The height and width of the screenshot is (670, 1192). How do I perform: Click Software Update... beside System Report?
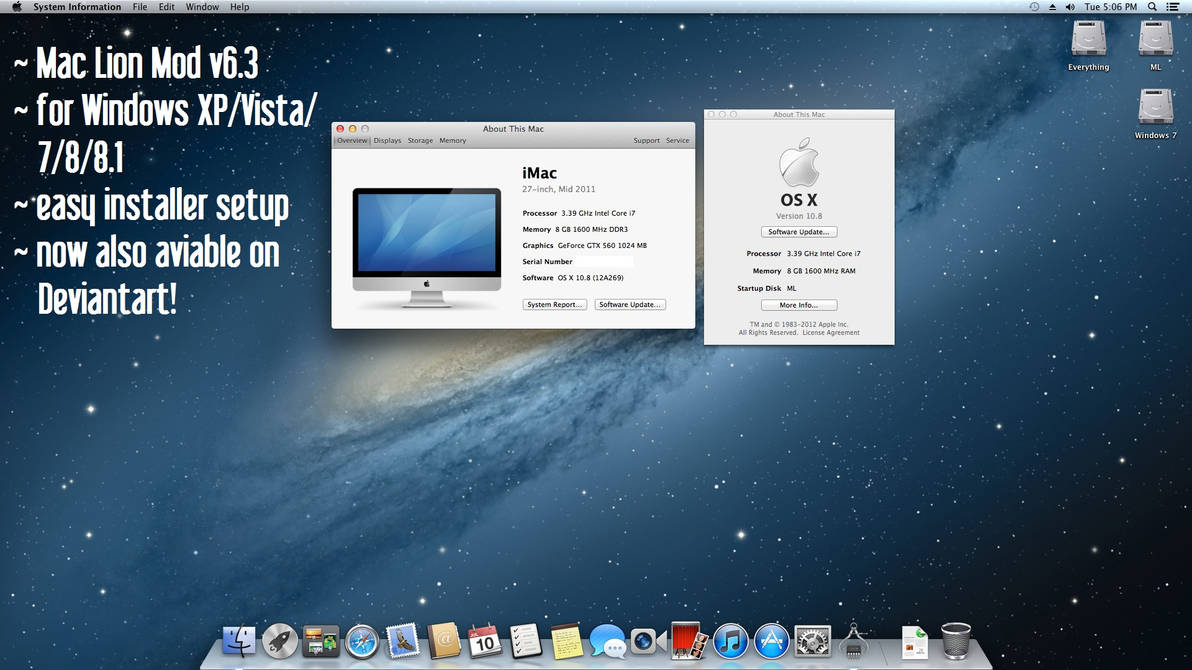pos(630,304)
